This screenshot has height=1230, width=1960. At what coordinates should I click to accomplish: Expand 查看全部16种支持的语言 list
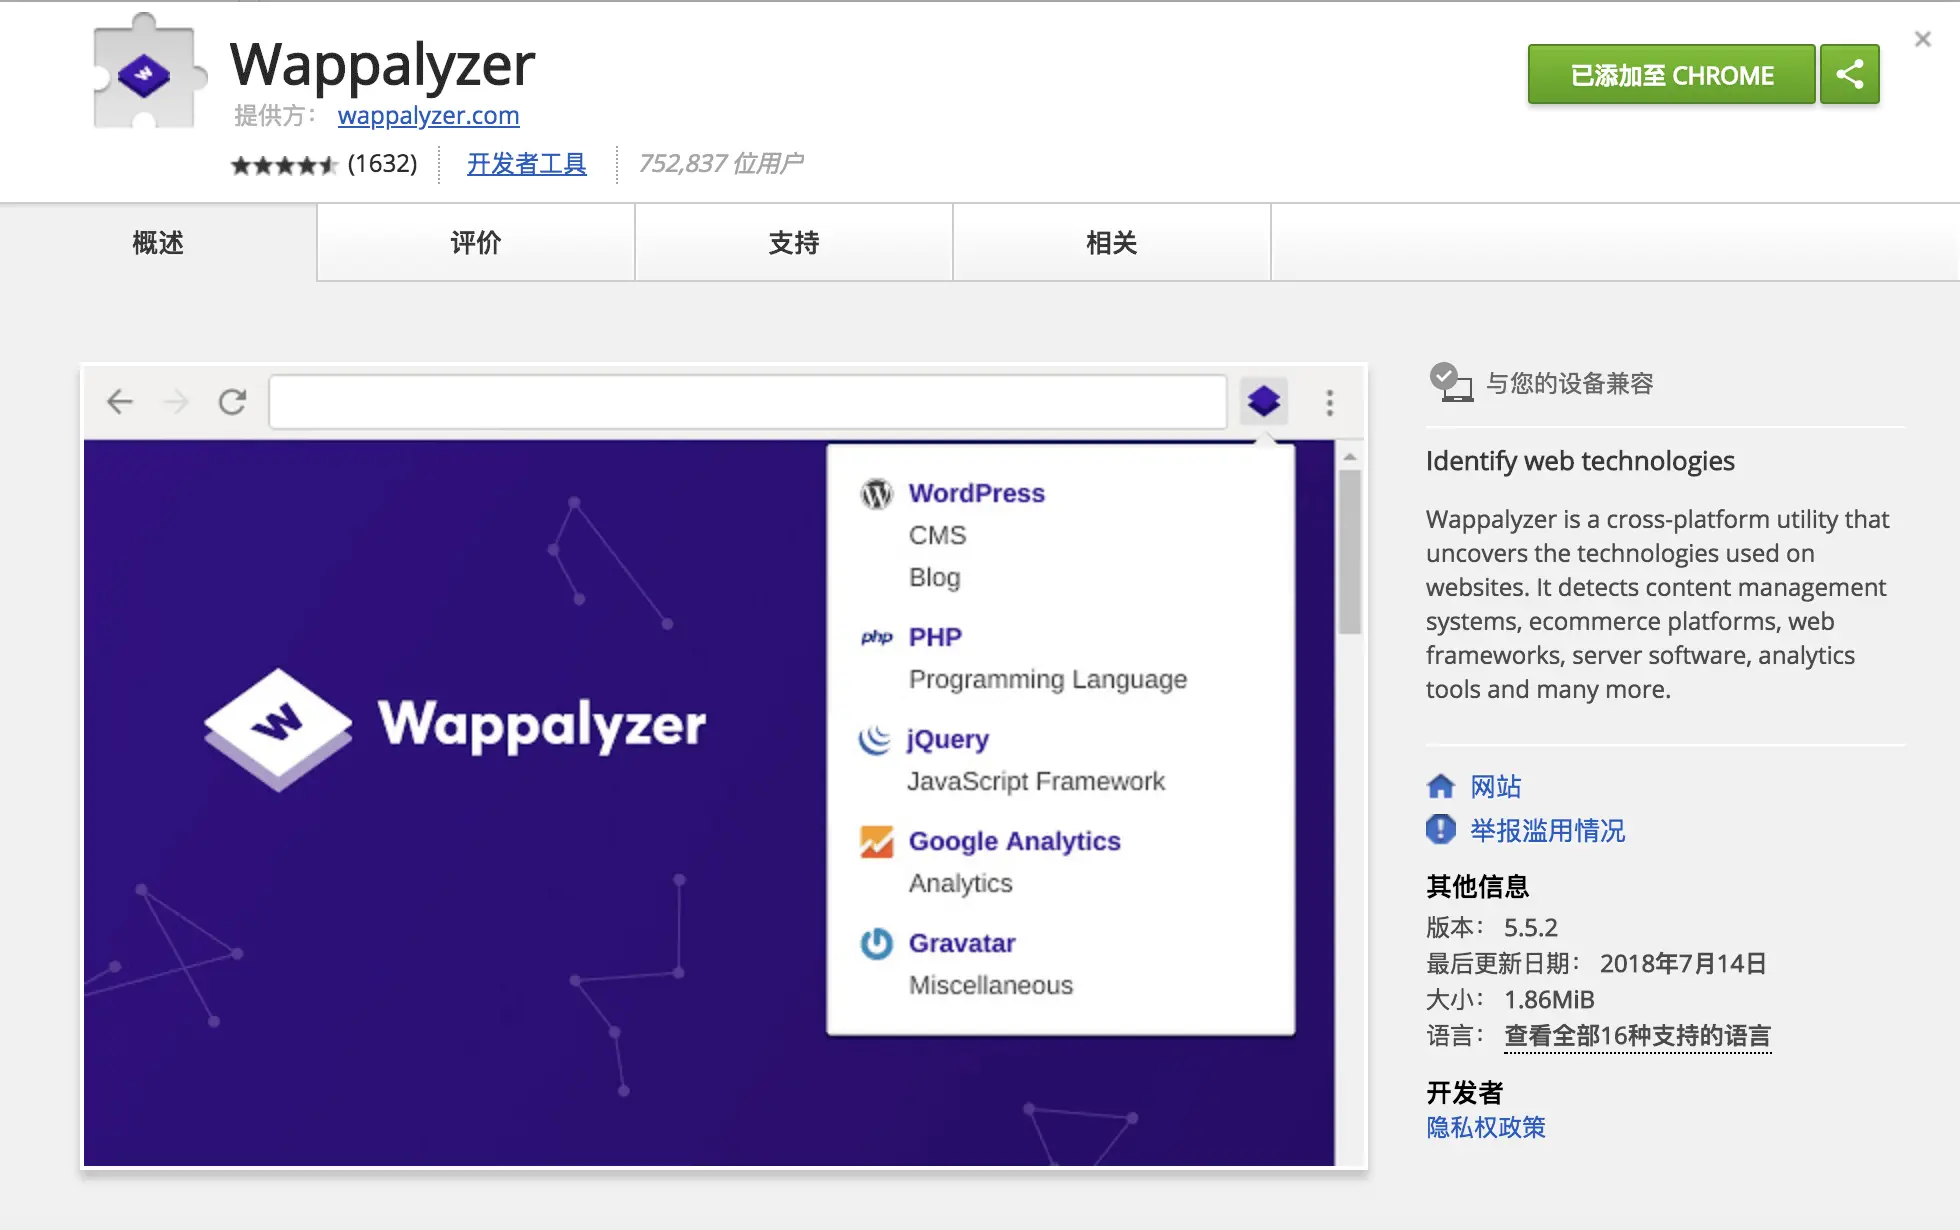[x=1637, y=1036]
